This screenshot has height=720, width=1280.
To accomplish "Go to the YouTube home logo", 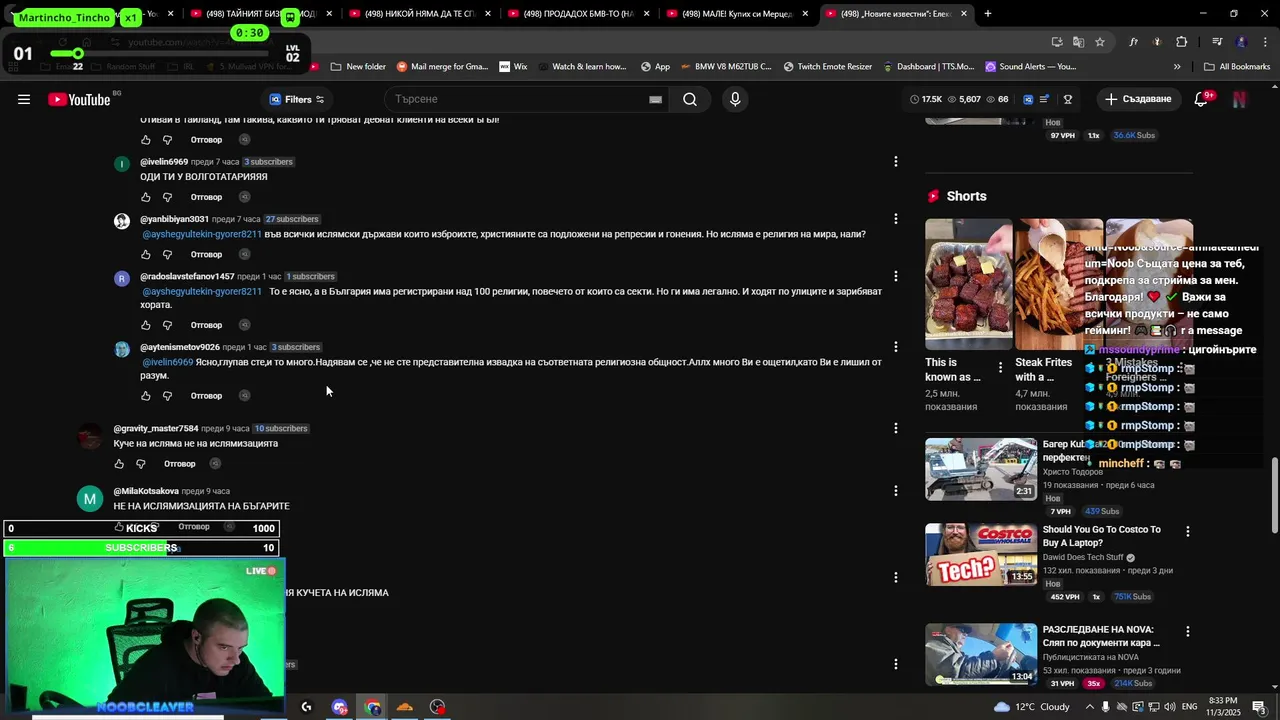I will coord(80,99).
